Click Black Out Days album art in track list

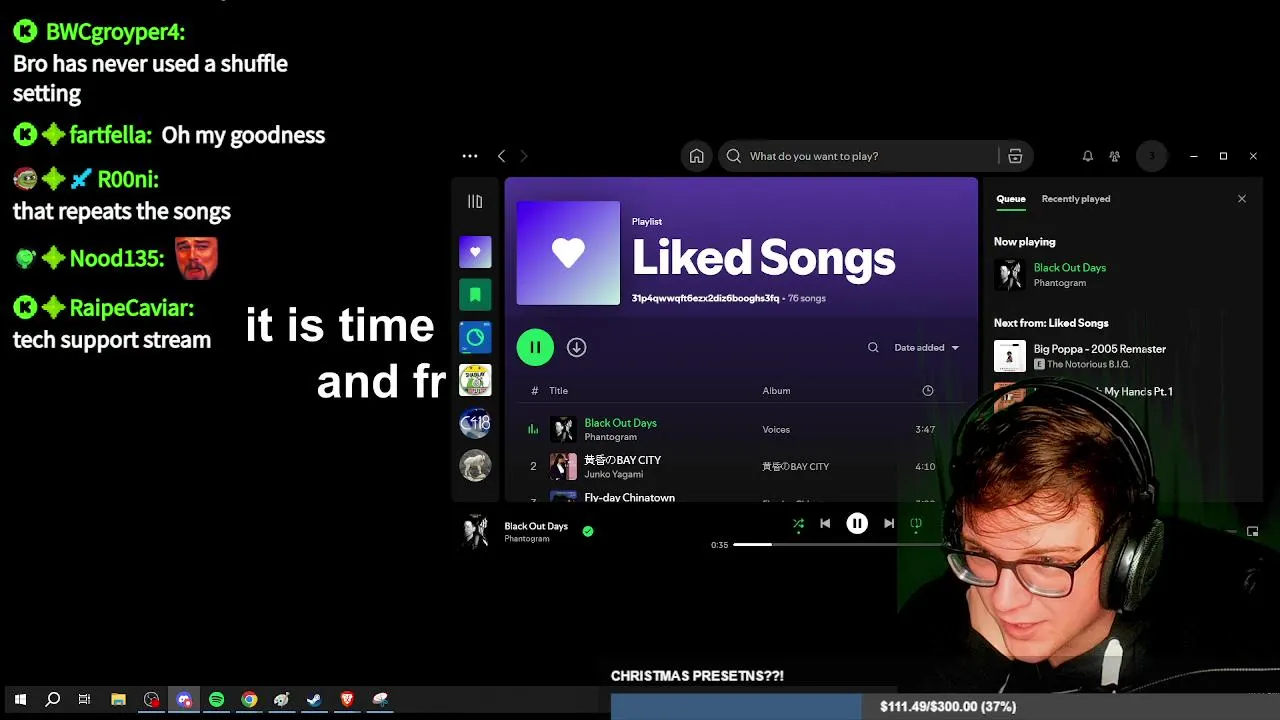click(x=563, y=430)
